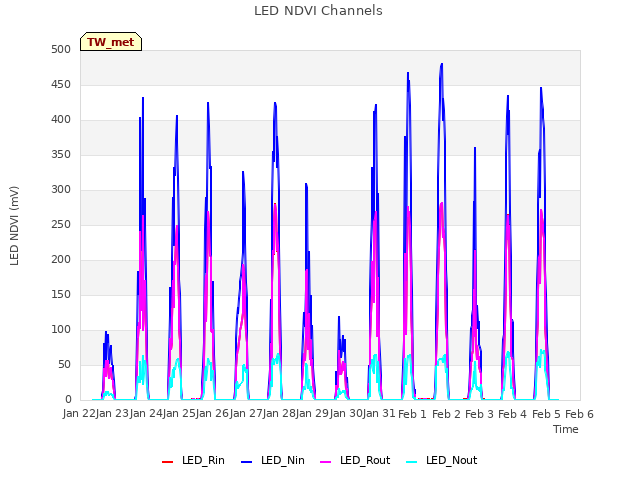Screen dimensions: 640x480
Task: Click the red LED_Rin legend swatch
Action: point(168,462)
